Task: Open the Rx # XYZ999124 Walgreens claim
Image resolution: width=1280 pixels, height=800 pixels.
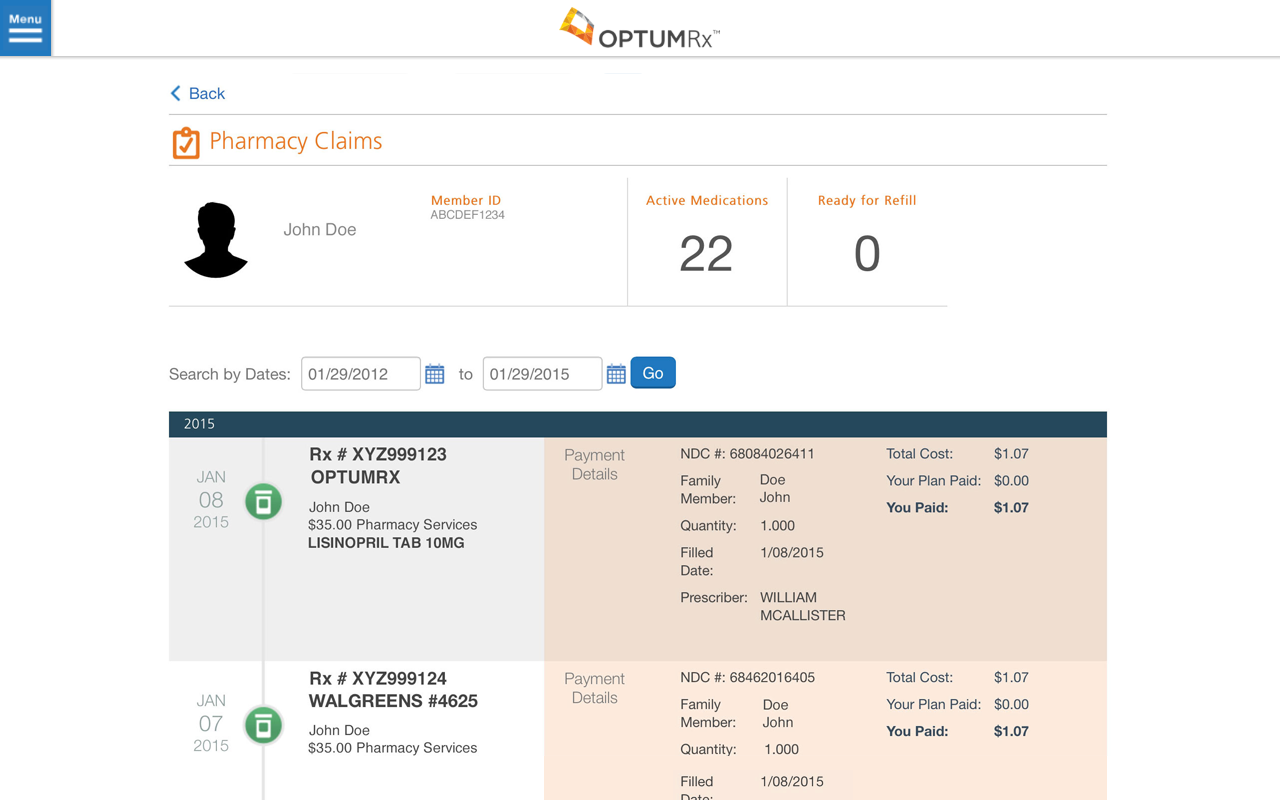Action: (x=392, y=690)
